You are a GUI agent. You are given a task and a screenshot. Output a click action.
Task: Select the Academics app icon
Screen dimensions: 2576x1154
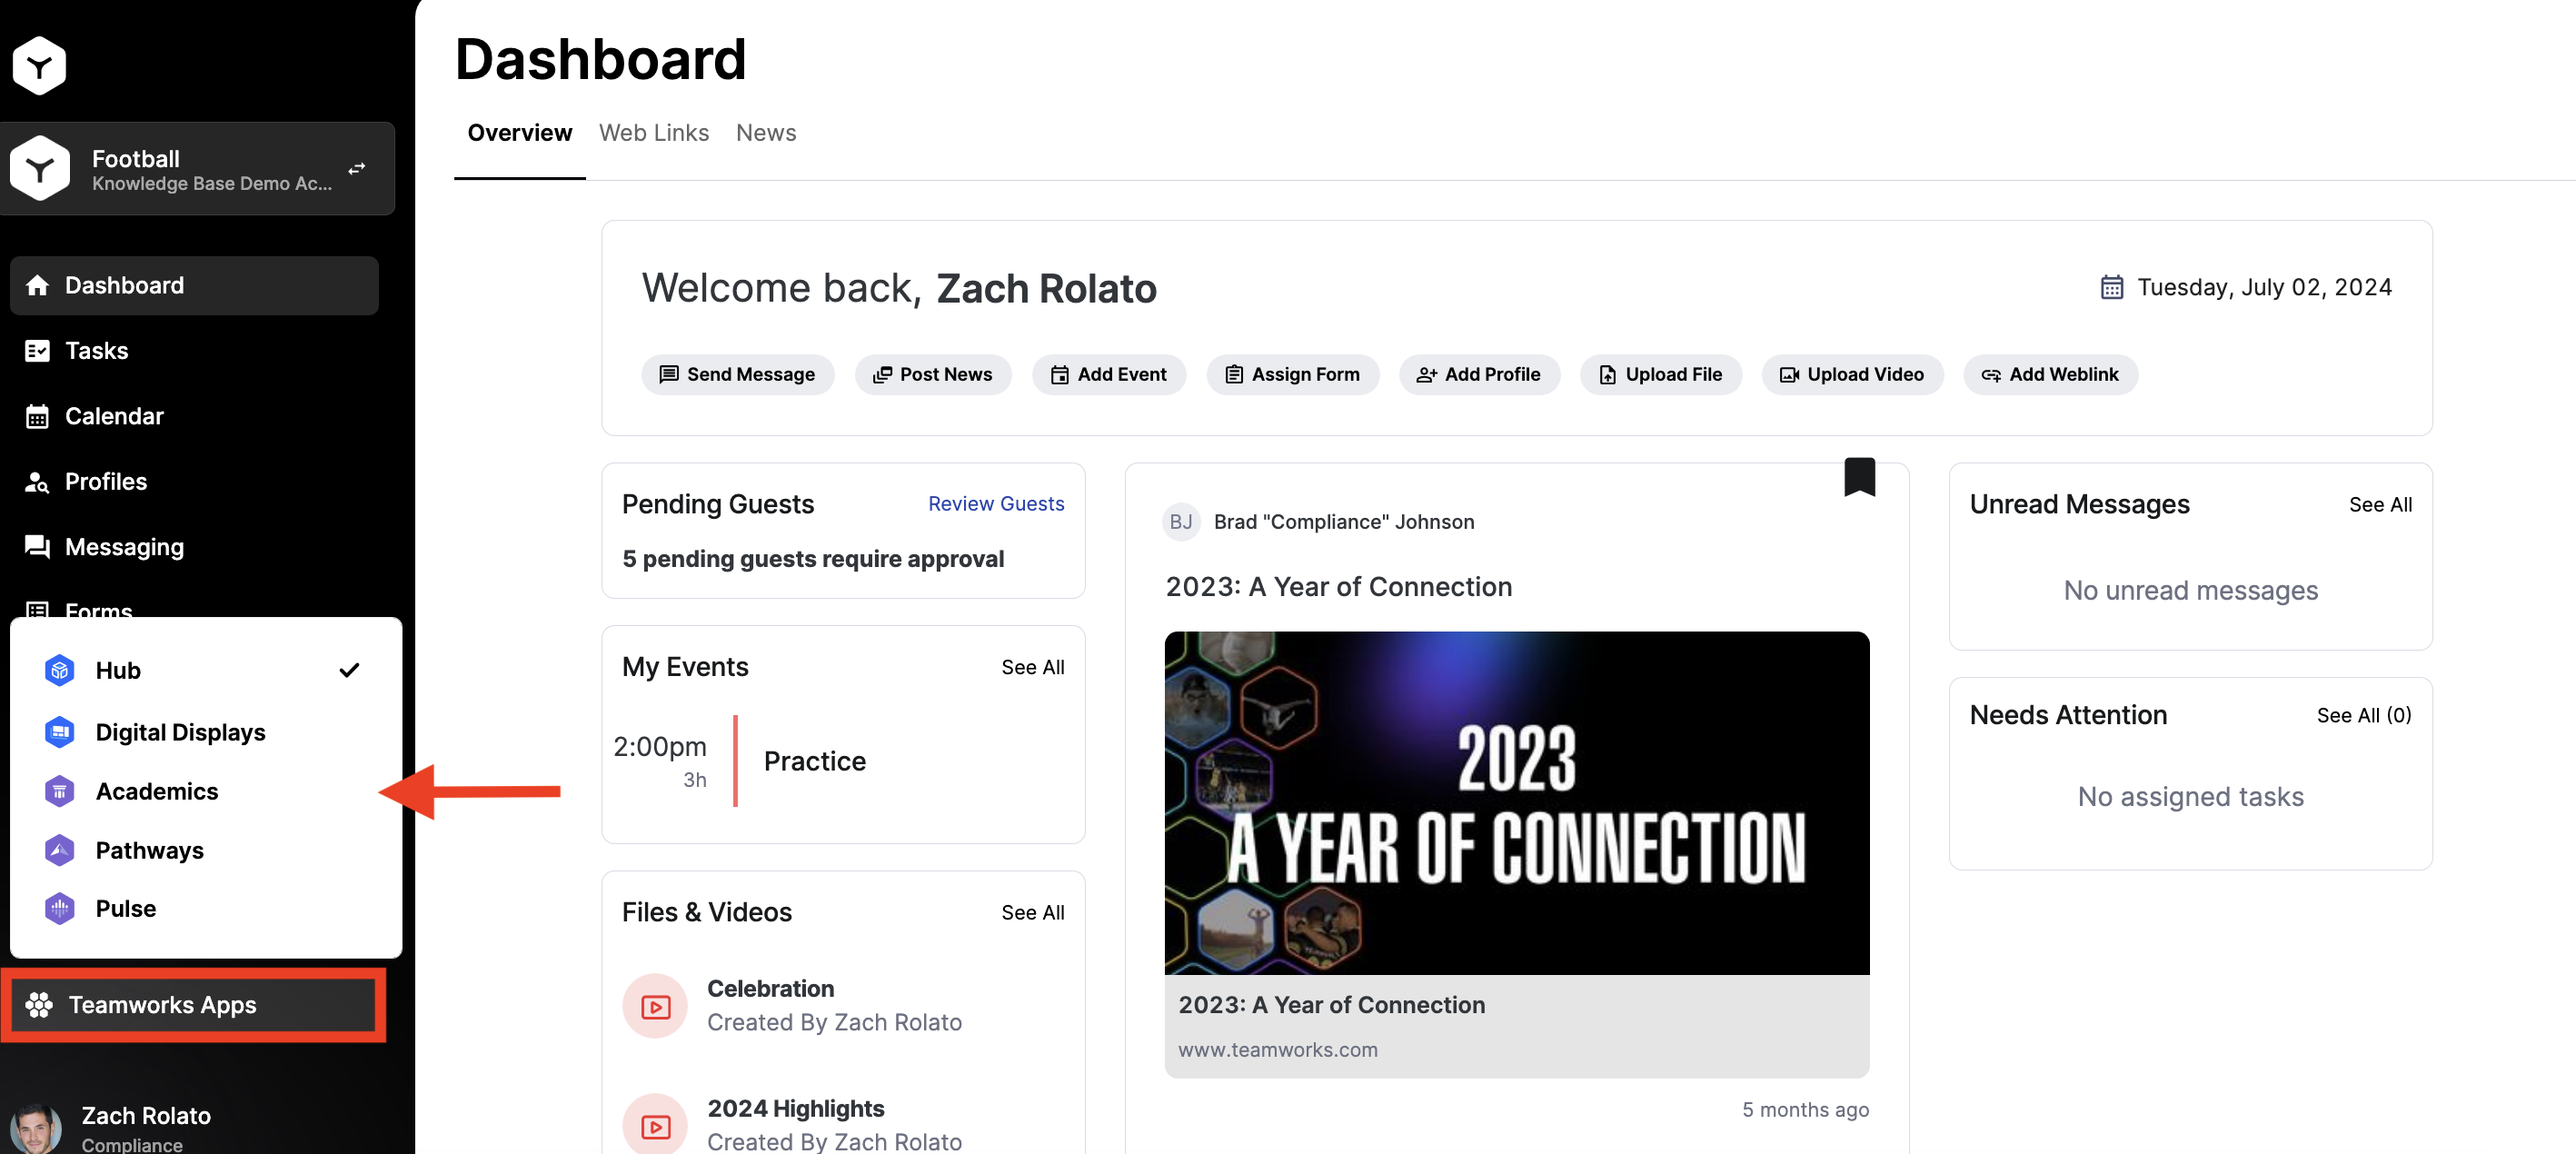[x=60, y=791]
